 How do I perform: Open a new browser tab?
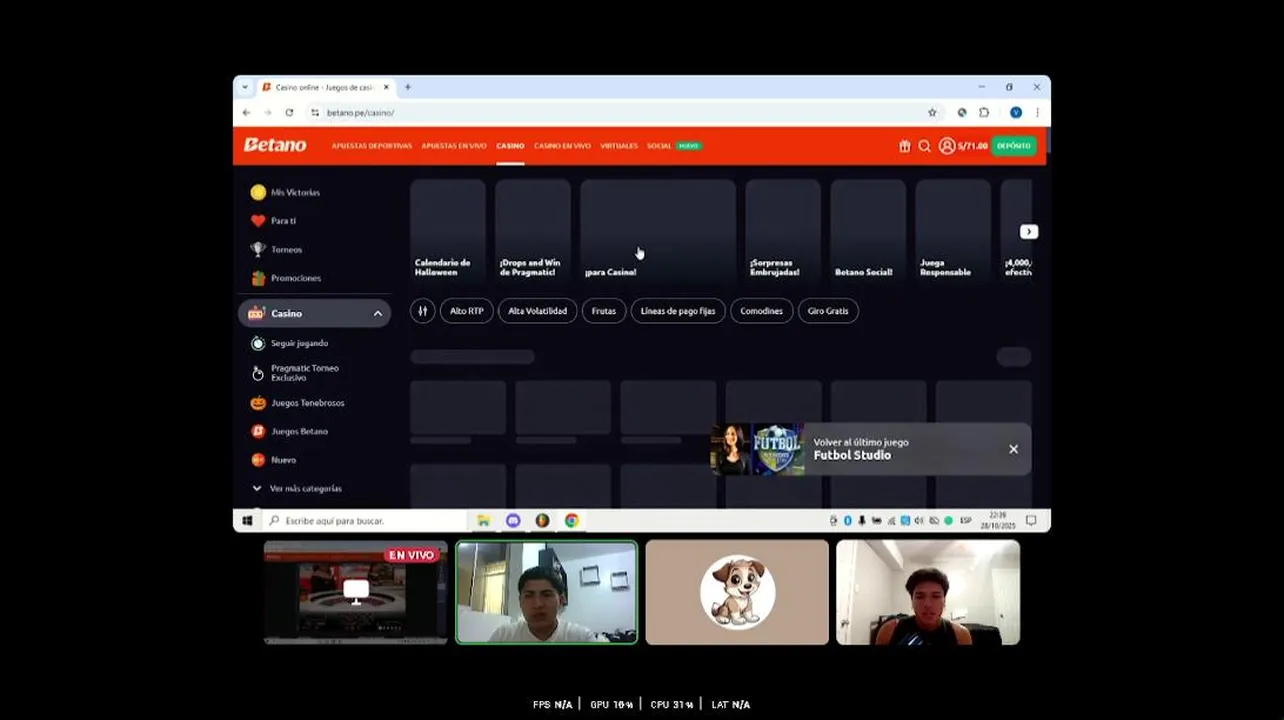point(408,88)
